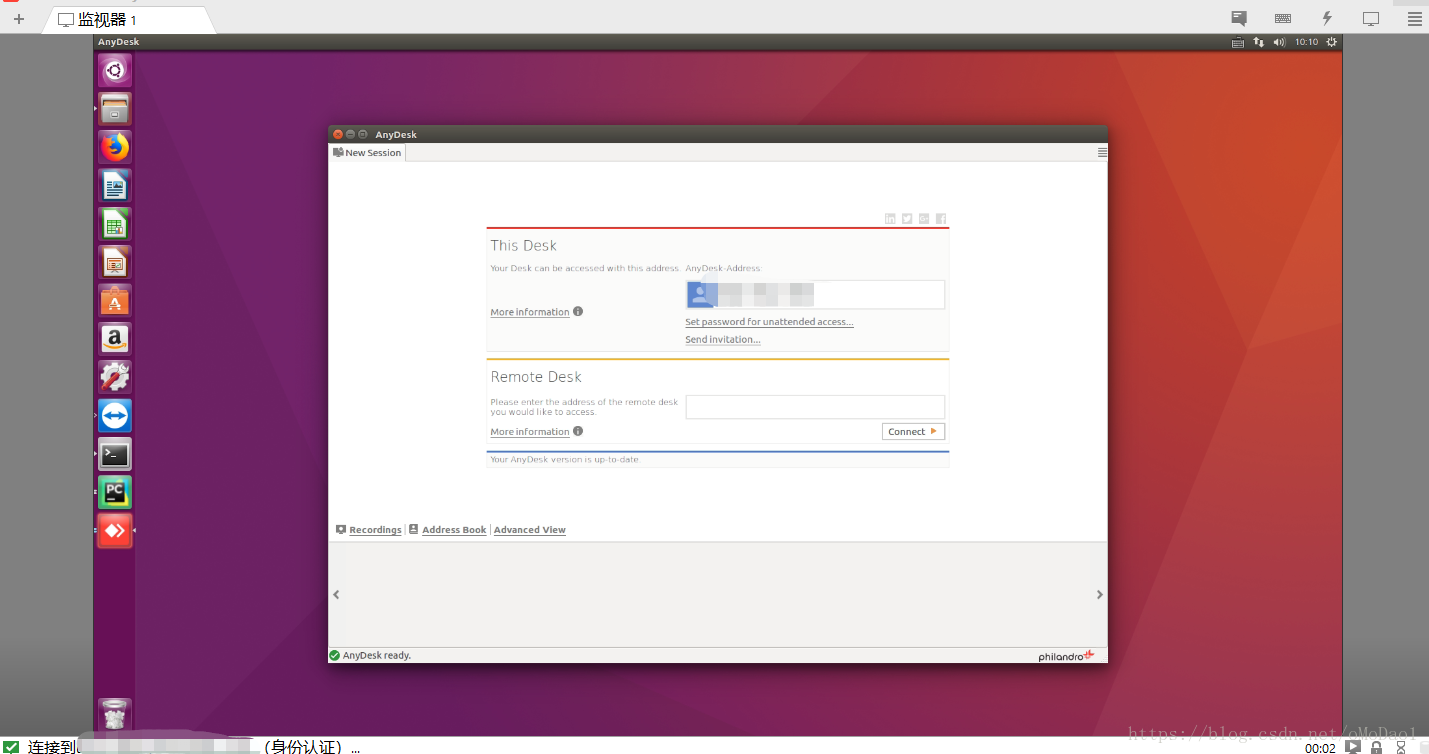The image size is (1429, 754).
Task: Launch PyCharm from the dock
Action: pos(114,492)
